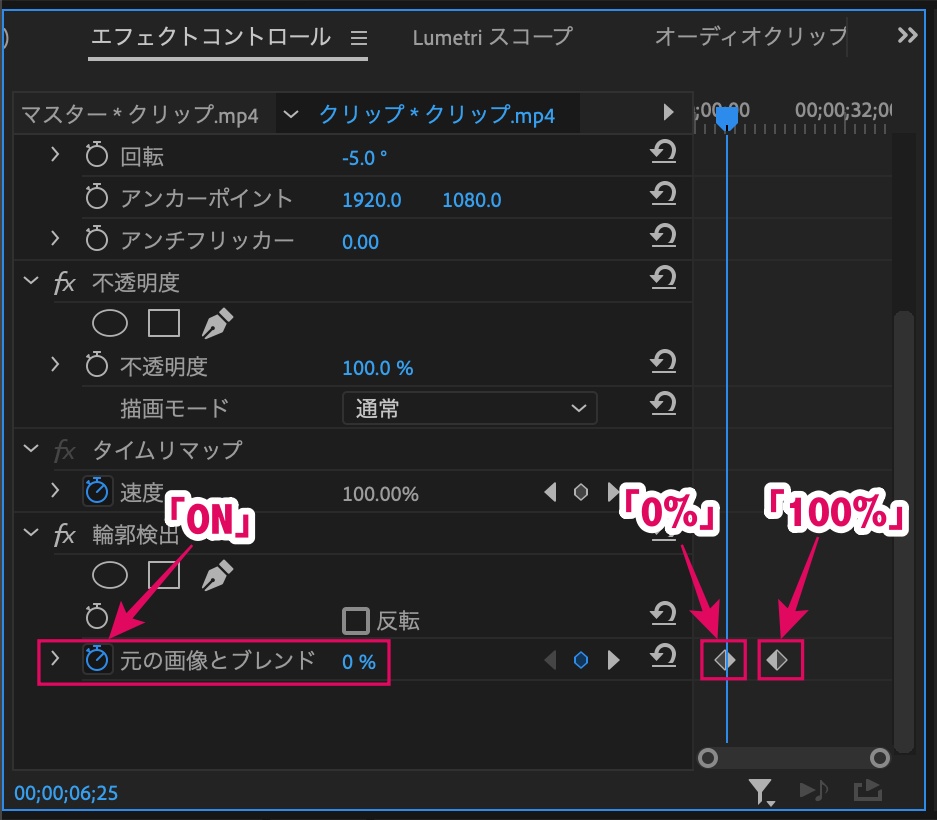937x820 pixels.
Task: Select クリップ * クリップ.mp4 clip tab
Action: [437, 114]
